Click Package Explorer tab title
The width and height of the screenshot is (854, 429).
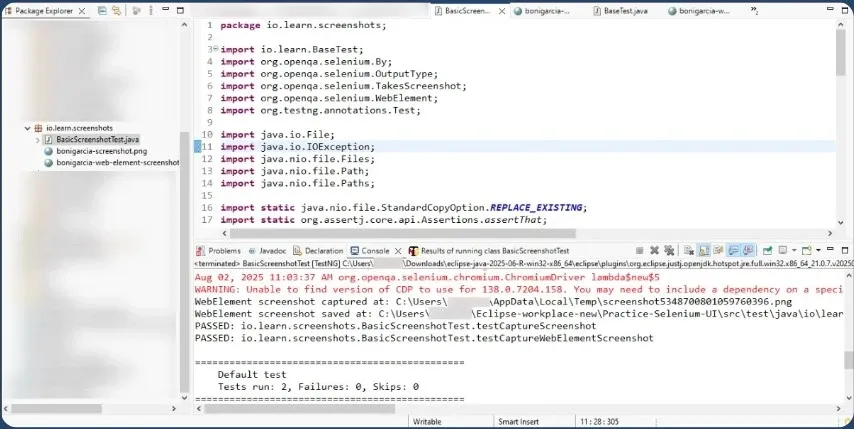[42, 11]
